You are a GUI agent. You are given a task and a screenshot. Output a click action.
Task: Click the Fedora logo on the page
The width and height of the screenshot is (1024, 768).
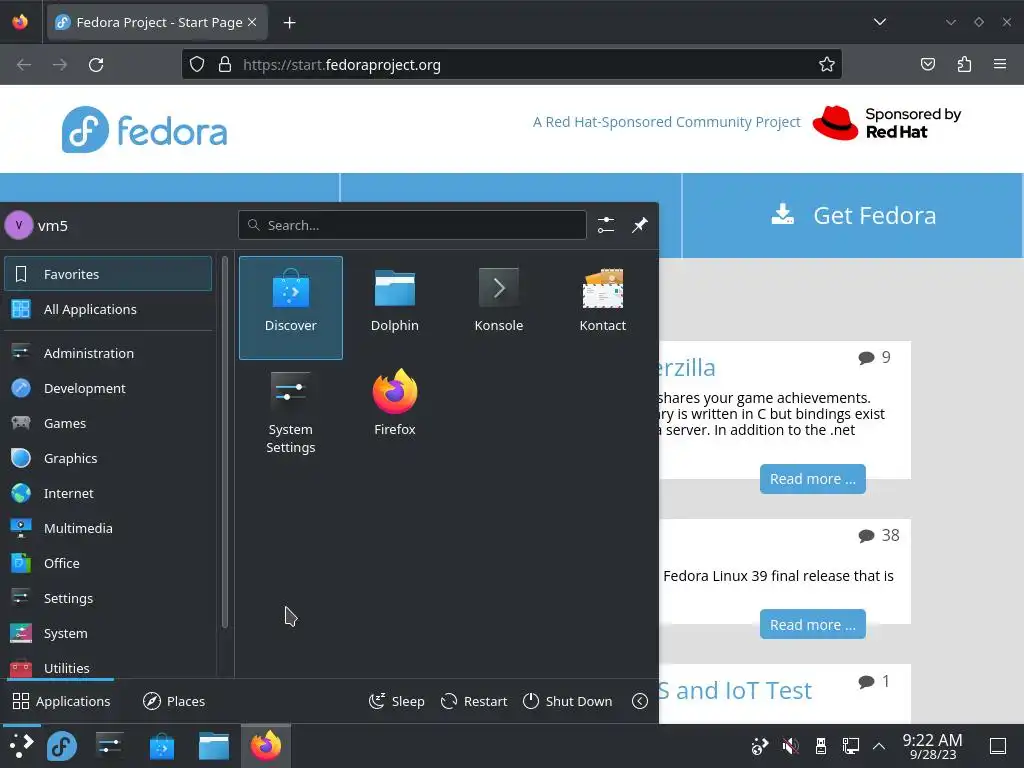click(x=144, y=130)
